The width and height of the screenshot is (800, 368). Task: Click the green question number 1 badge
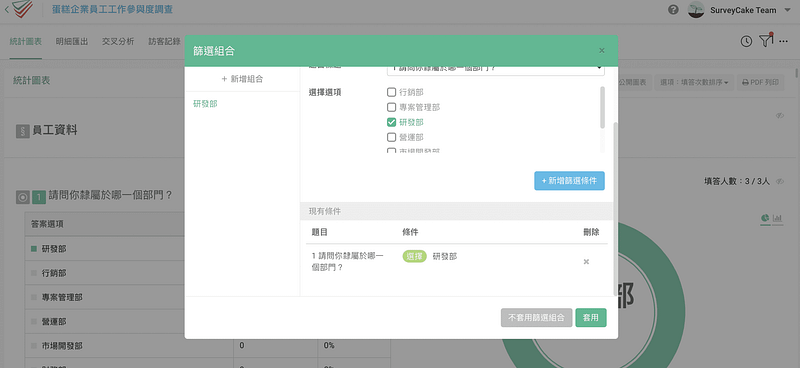[x=38, y=197]
